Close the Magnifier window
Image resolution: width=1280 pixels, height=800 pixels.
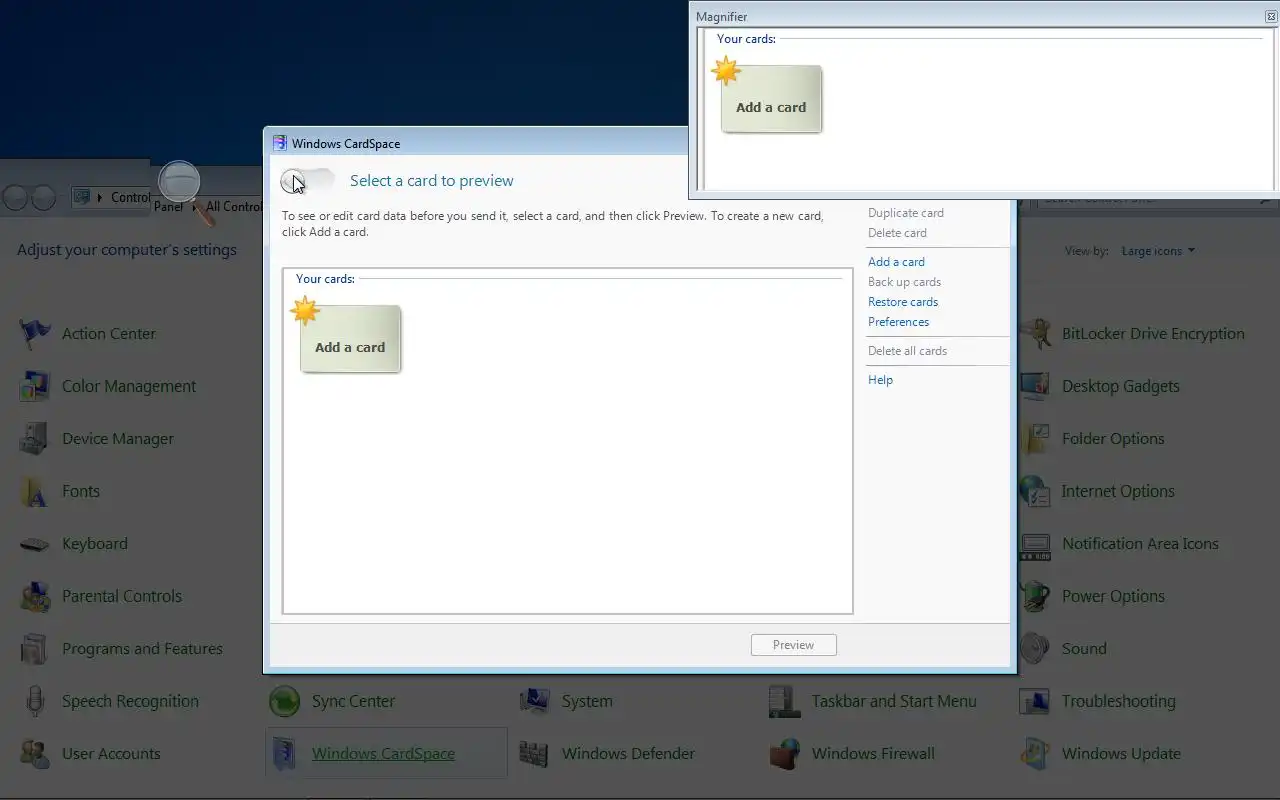[1271, 17]
